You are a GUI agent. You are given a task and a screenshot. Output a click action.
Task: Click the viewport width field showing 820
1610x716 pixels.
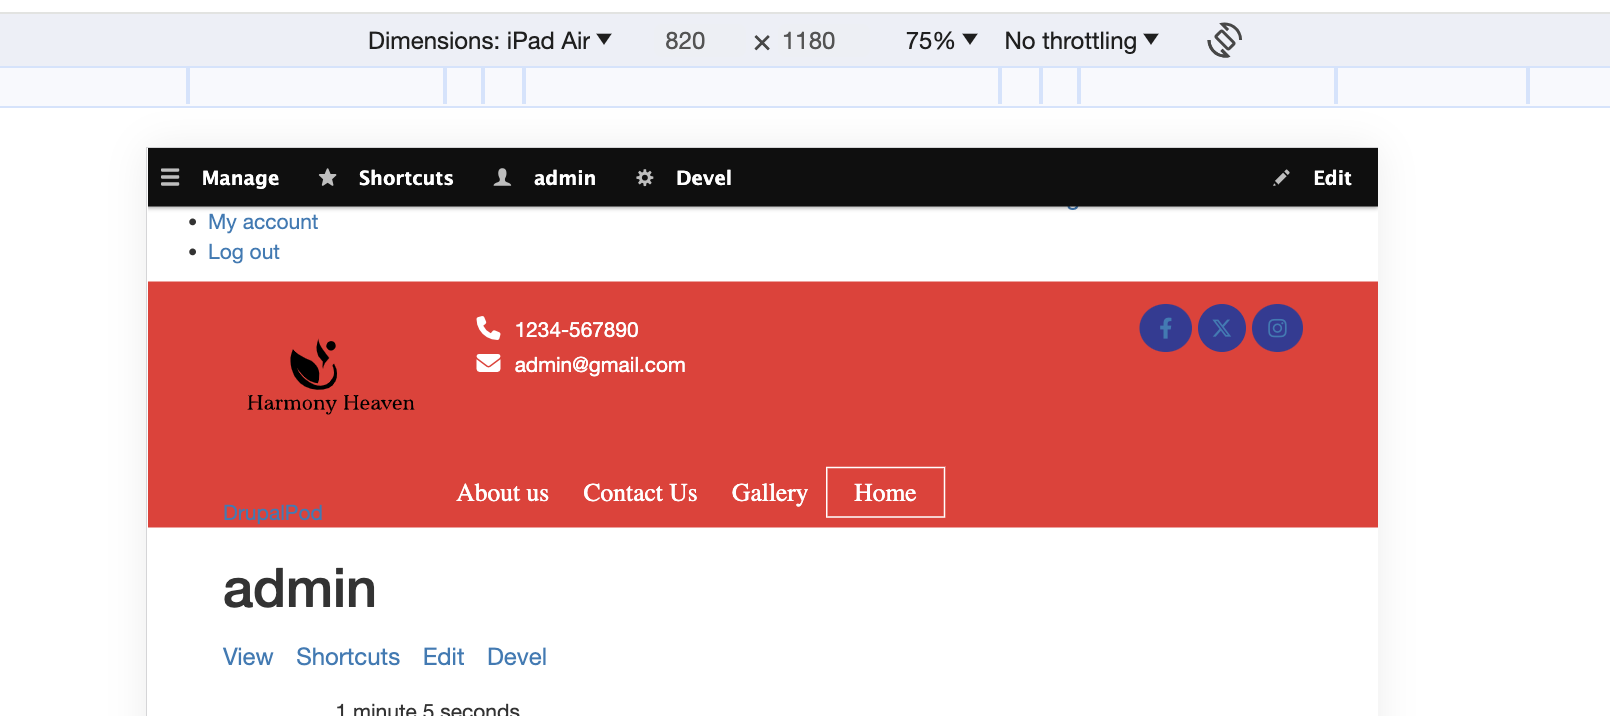pos(685,41)
